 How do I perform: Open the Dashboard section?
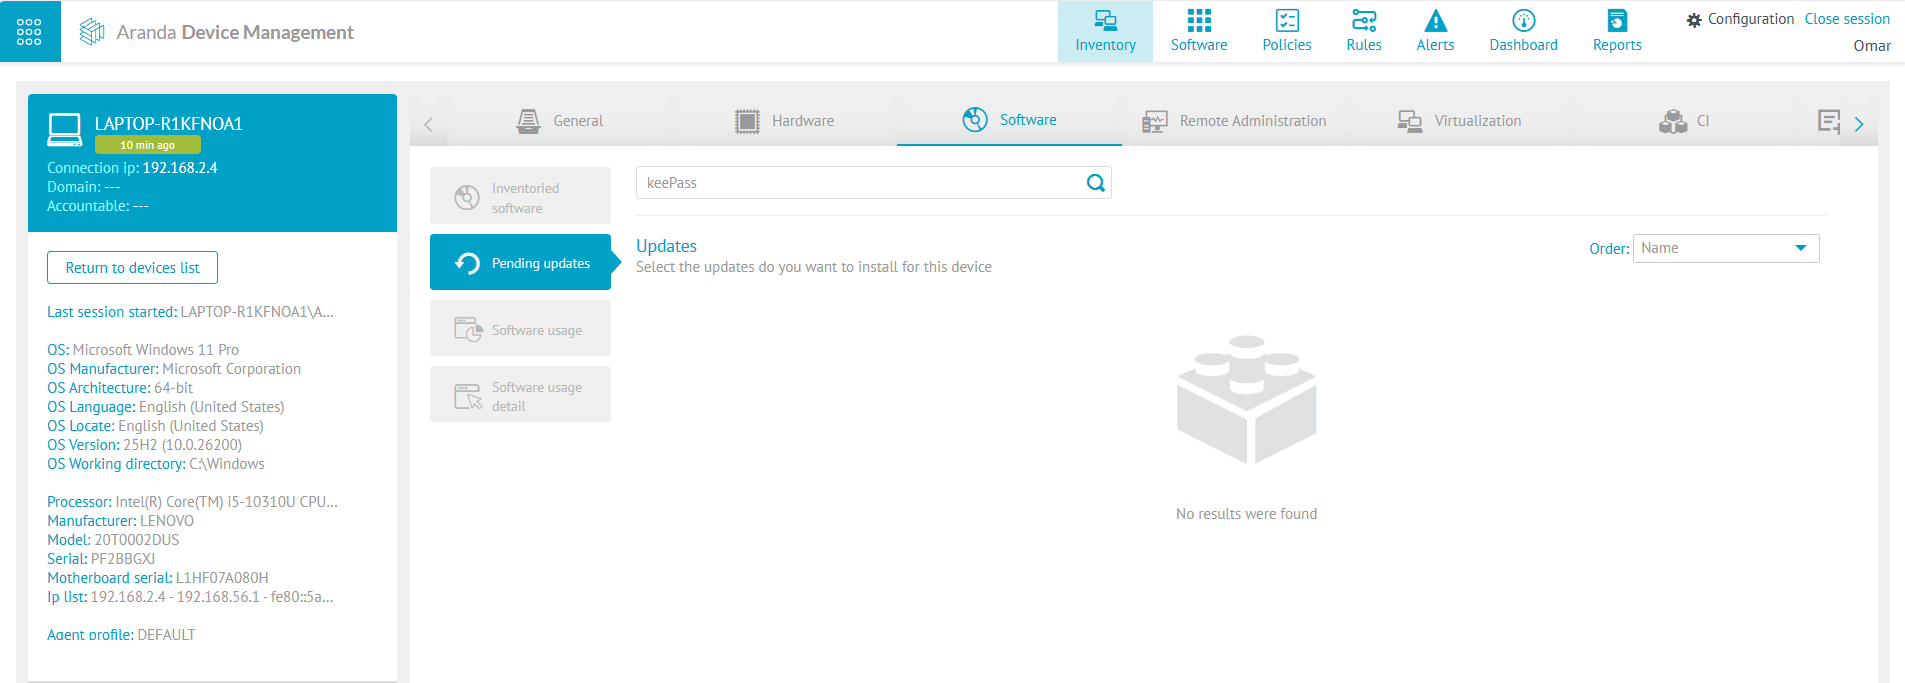[1523, 32]
